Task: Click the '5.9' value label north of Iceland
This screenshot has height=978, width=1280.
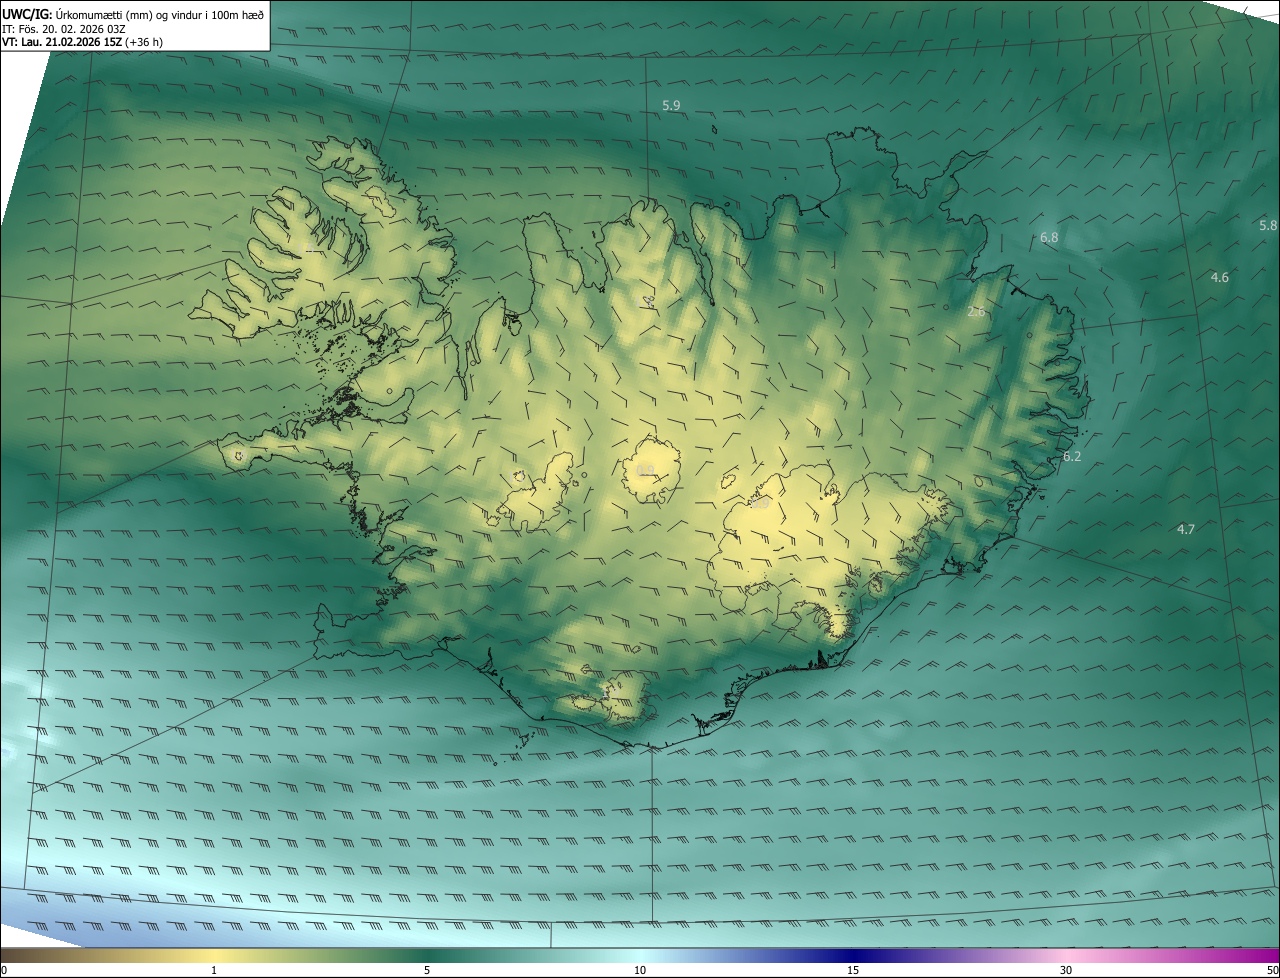Action: click(671, 105)
